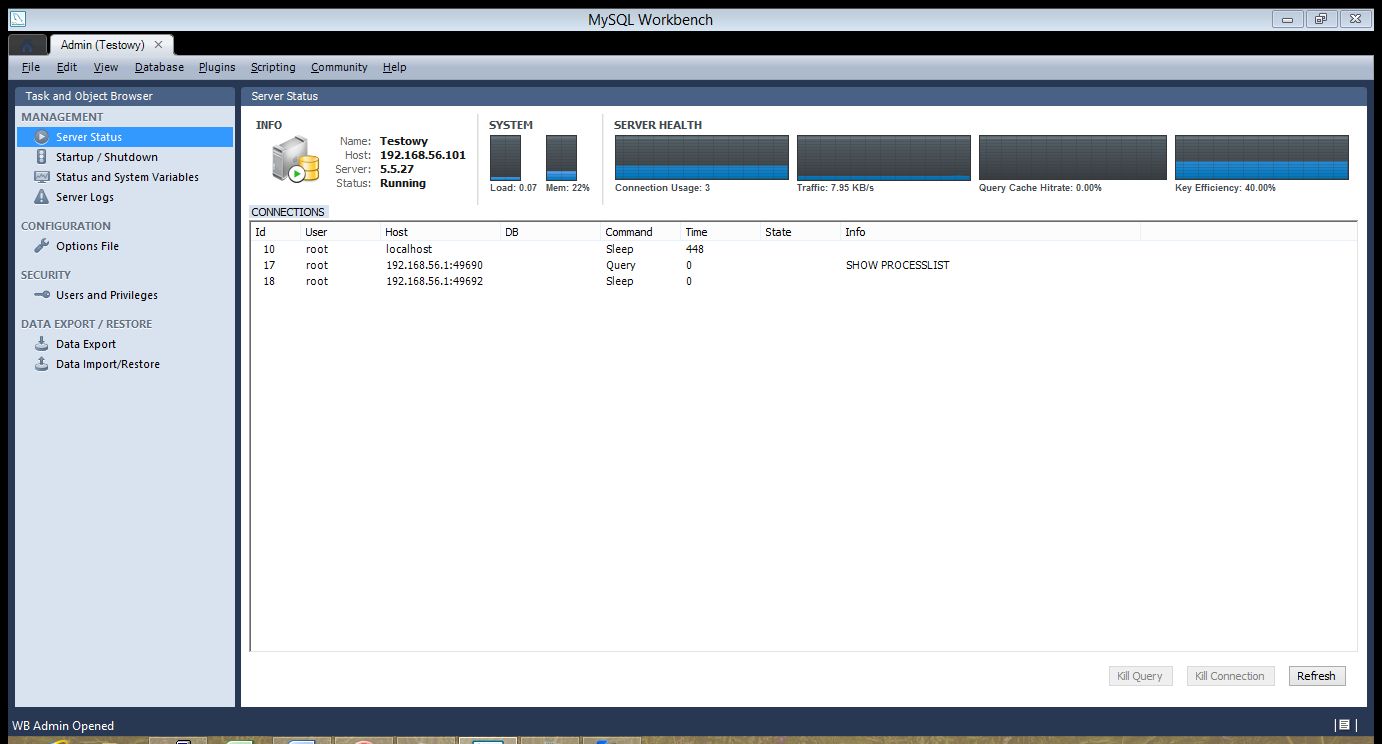Click the Time column header

pos(720,232)
